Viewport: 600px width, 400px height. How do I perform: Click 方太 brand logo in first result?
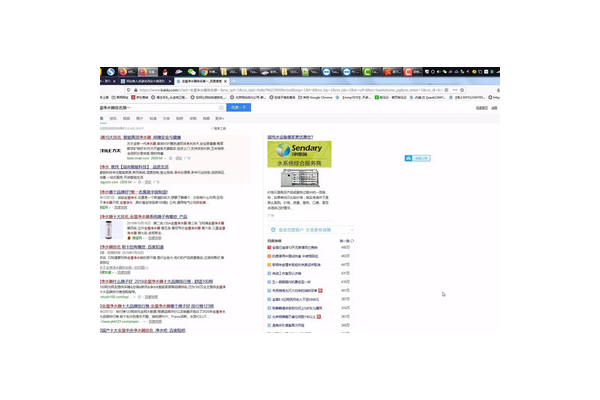click(x=111, y=151)
